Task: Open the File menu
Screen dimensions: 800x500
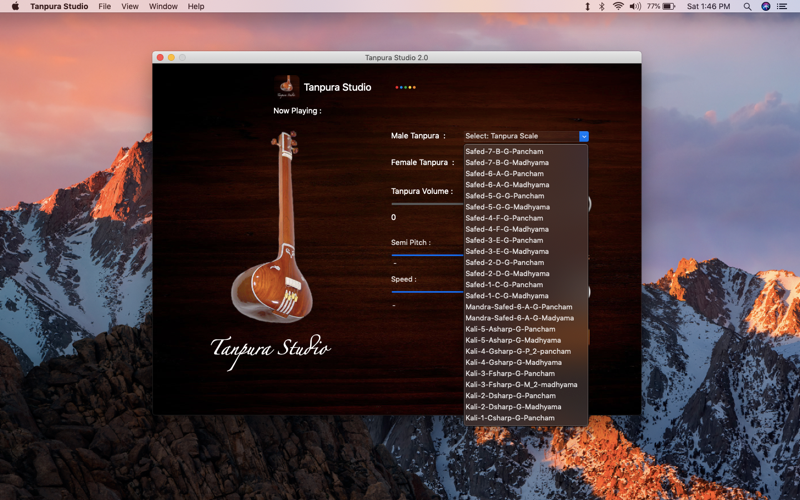Action: (x=105, y=6)
